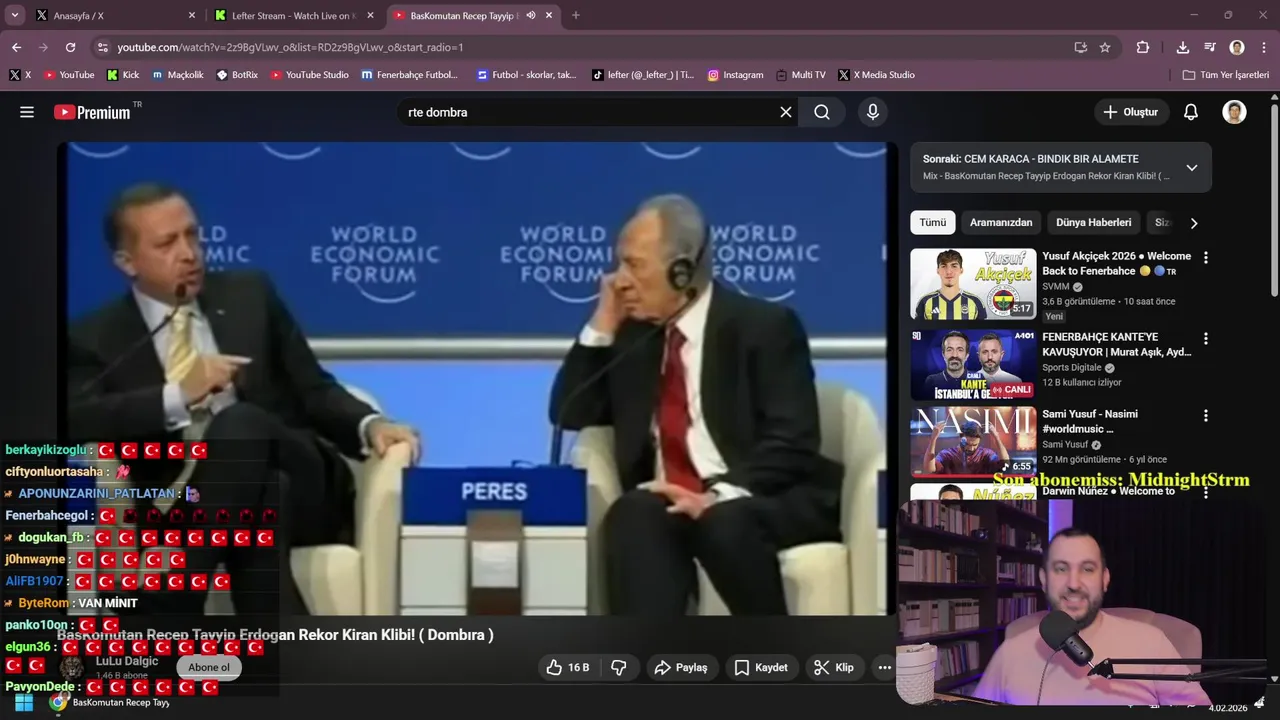Open the Multi TV bookmark
This screenshot has height=720, width=1280.
tap(799, 75)
